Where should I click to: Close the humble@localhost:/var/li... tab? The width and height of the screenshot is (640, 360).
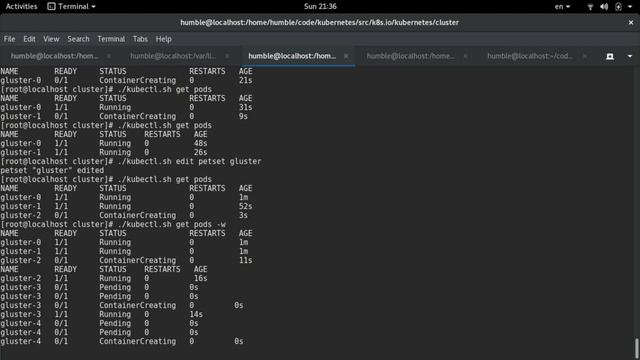pos(227,56)
